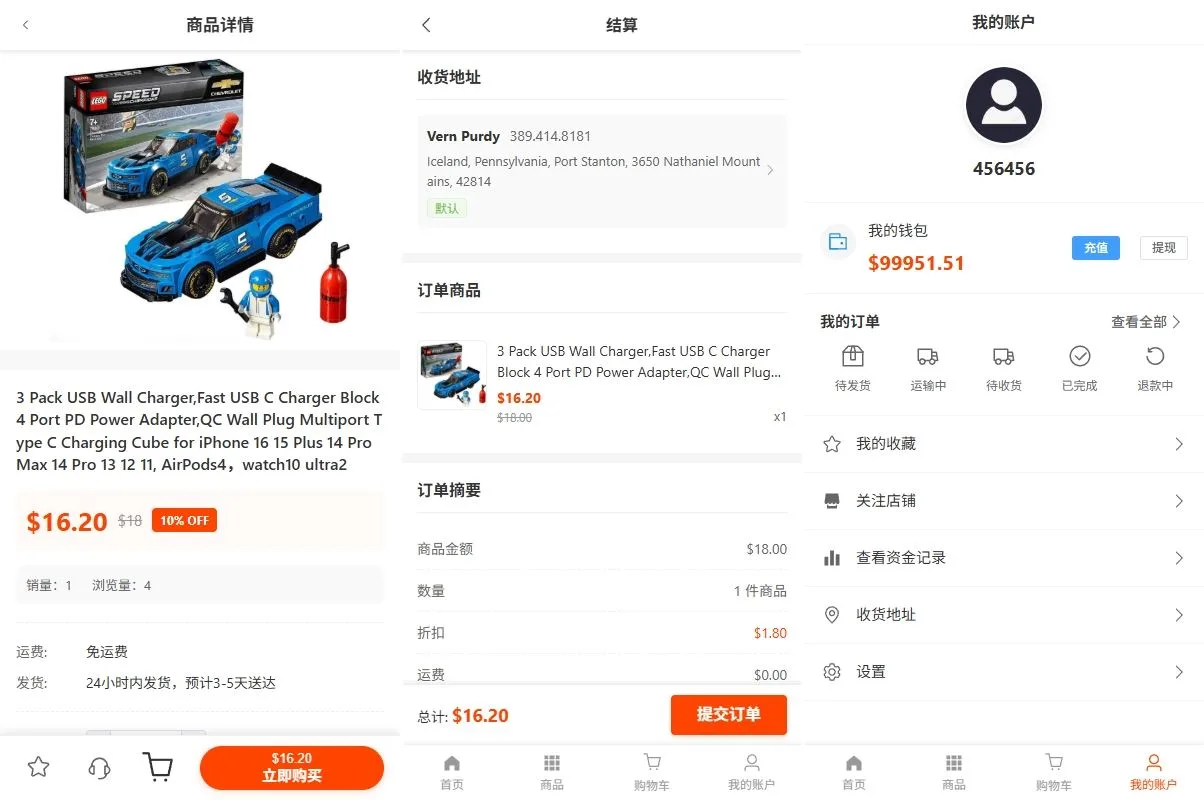Add product to favorites with star icon

(x=38, y=767)
